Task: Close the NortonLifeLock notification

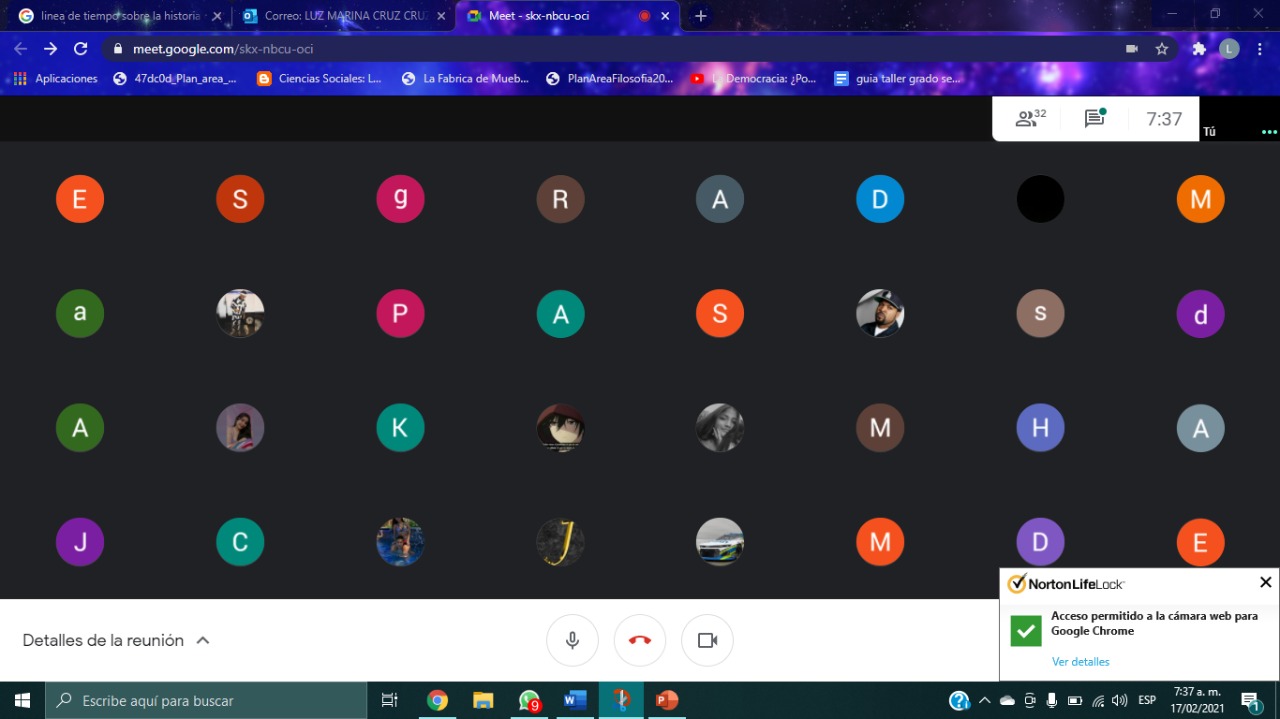Action: click(1265, 582)
